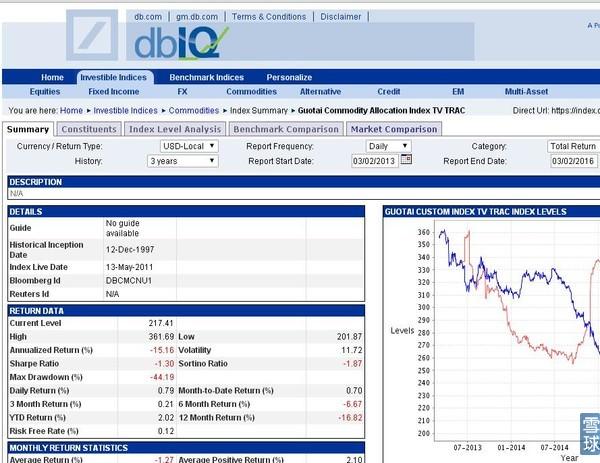Viewport: 600px width, 463px height.
Task: Select the Equities submenu
Action: coord(45,92)
